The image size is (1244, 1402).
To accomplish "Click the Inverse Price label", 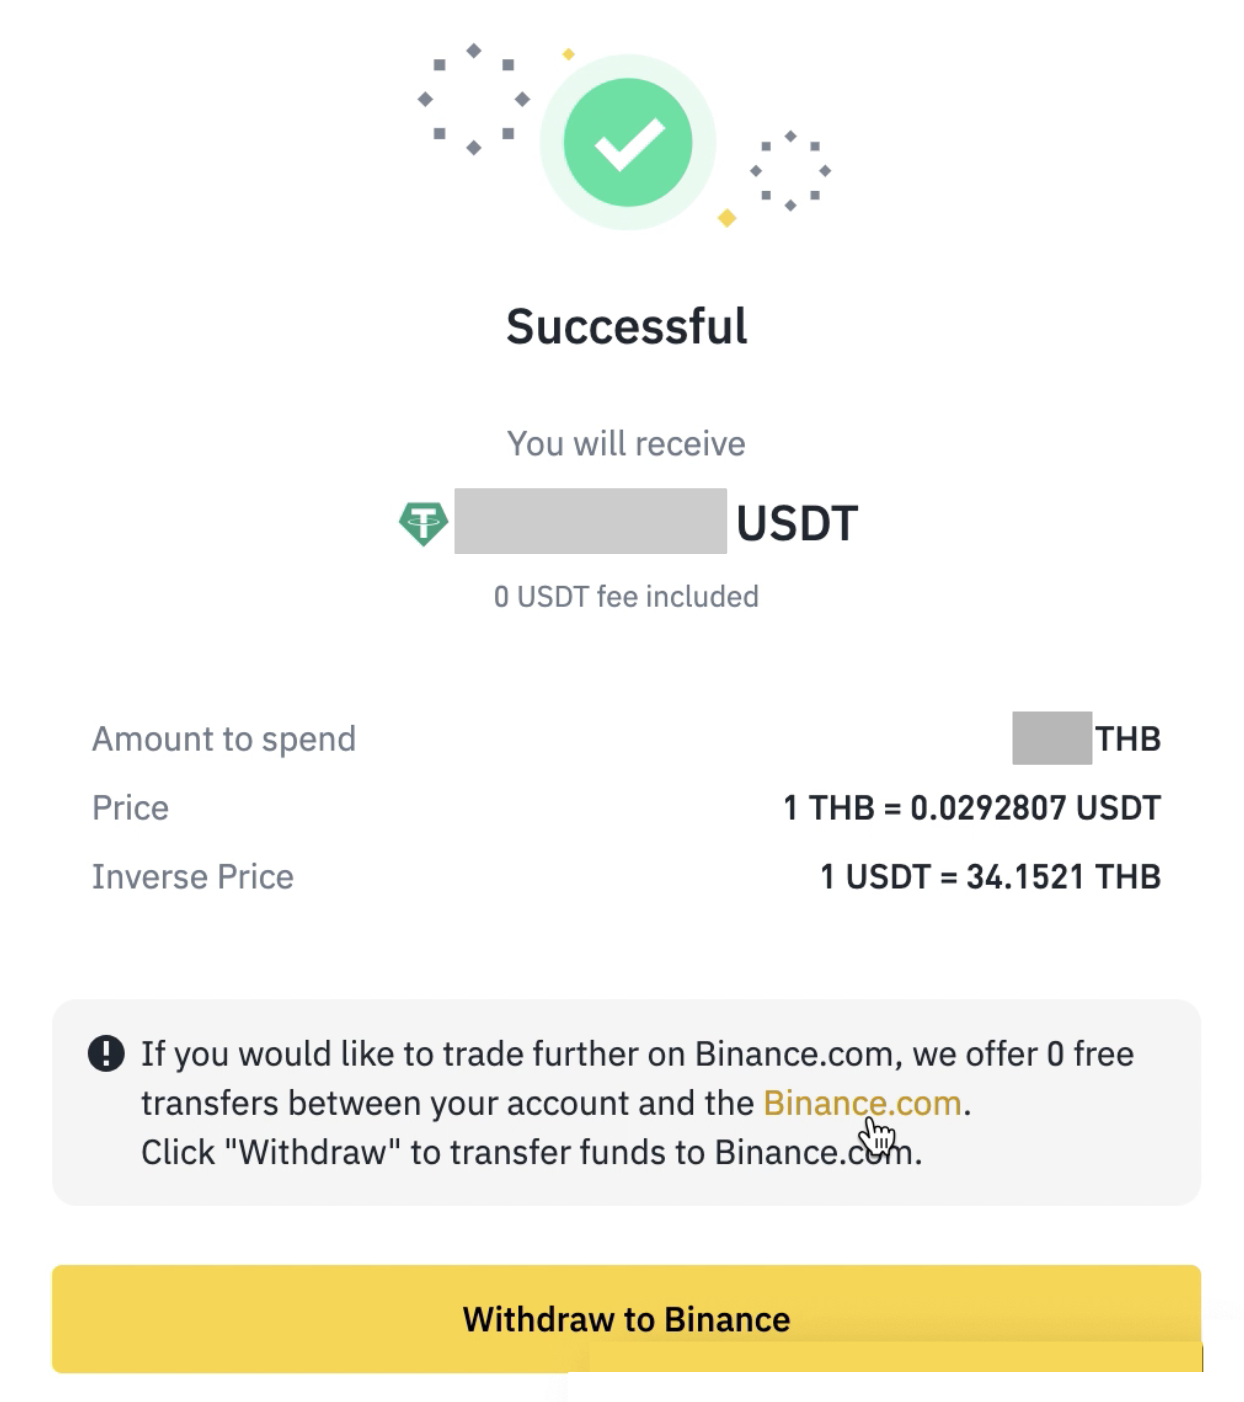I will [193, 877].
